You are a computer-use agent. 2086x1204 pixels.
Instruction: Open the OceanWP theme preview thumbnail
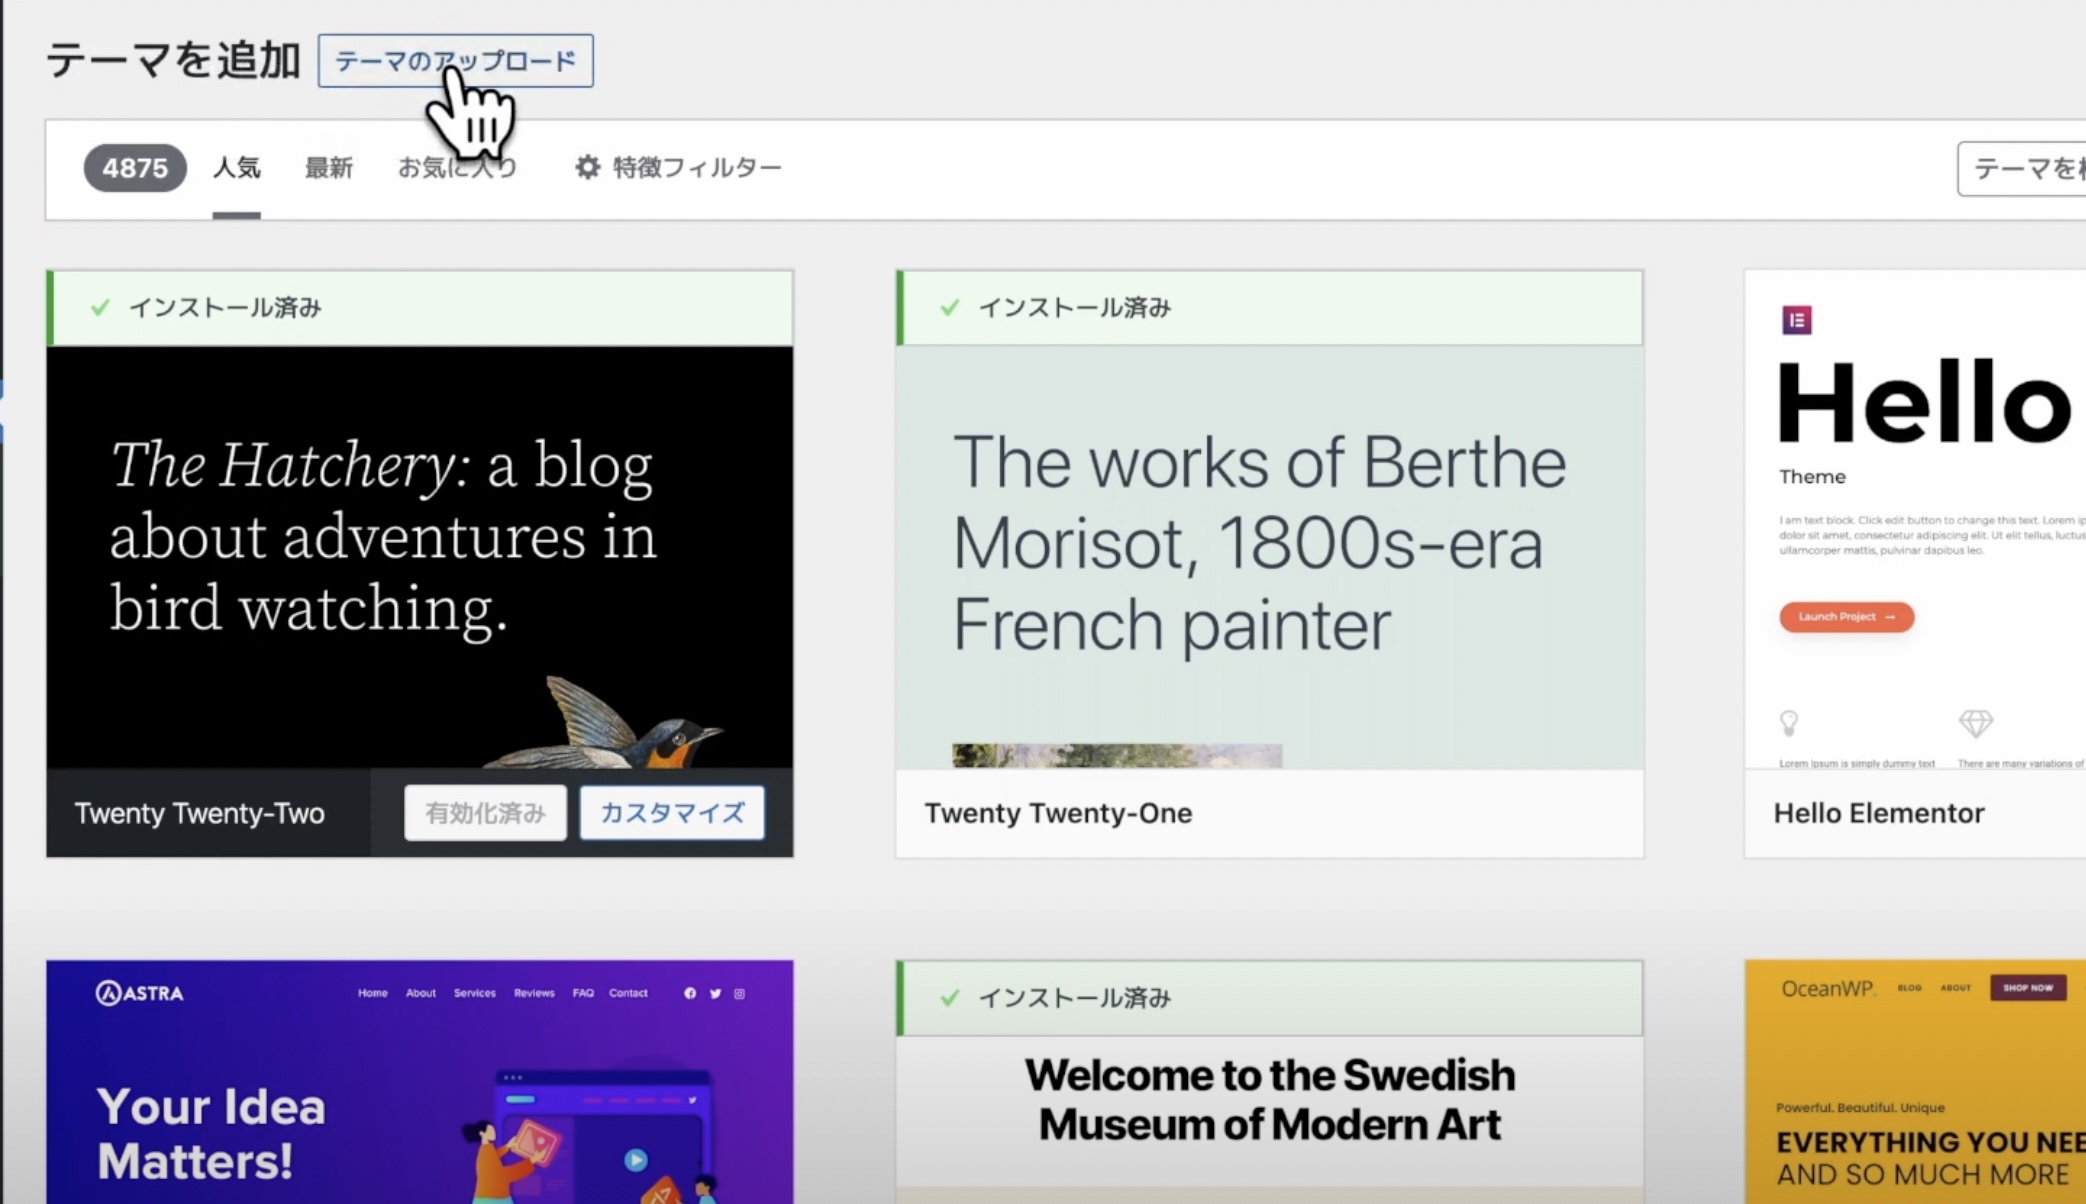click(1915, 1082)
